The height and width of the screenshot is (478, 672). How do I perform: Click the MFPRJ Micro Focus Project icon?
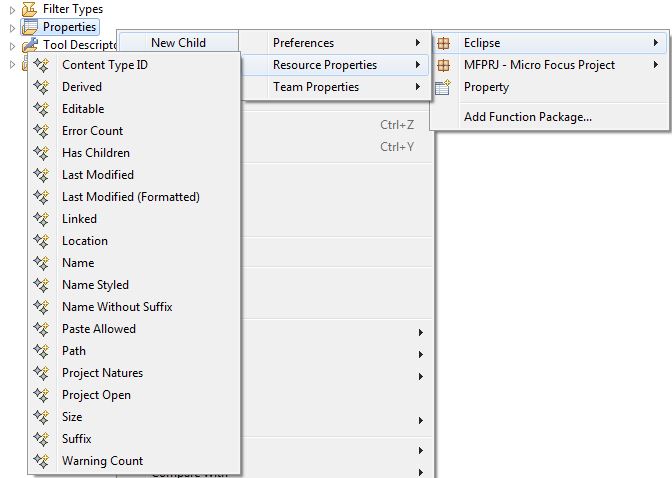click(444, 65)
